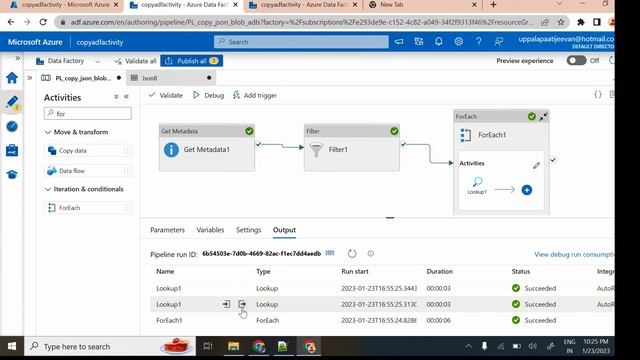The width and height of the screenshot is (640, 360).
Task: Click the Activities search field containing 'for'
Action: point(88,113)
